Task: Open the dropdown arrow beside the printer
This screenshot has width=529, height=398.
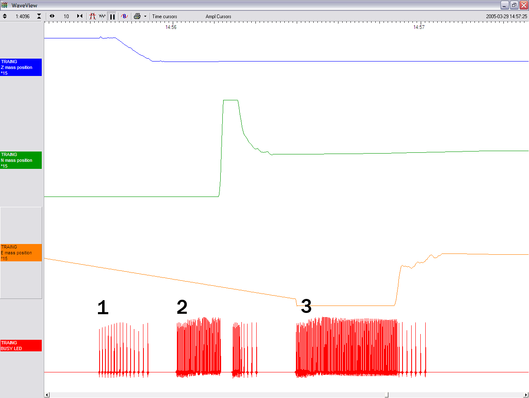Action: coord(145,16)
